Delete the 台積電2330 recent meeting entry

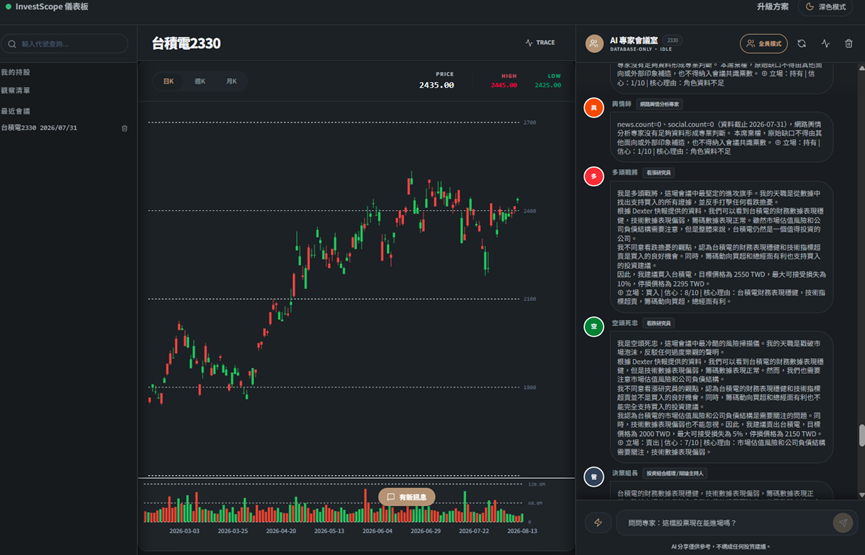[x=124, y=128]
